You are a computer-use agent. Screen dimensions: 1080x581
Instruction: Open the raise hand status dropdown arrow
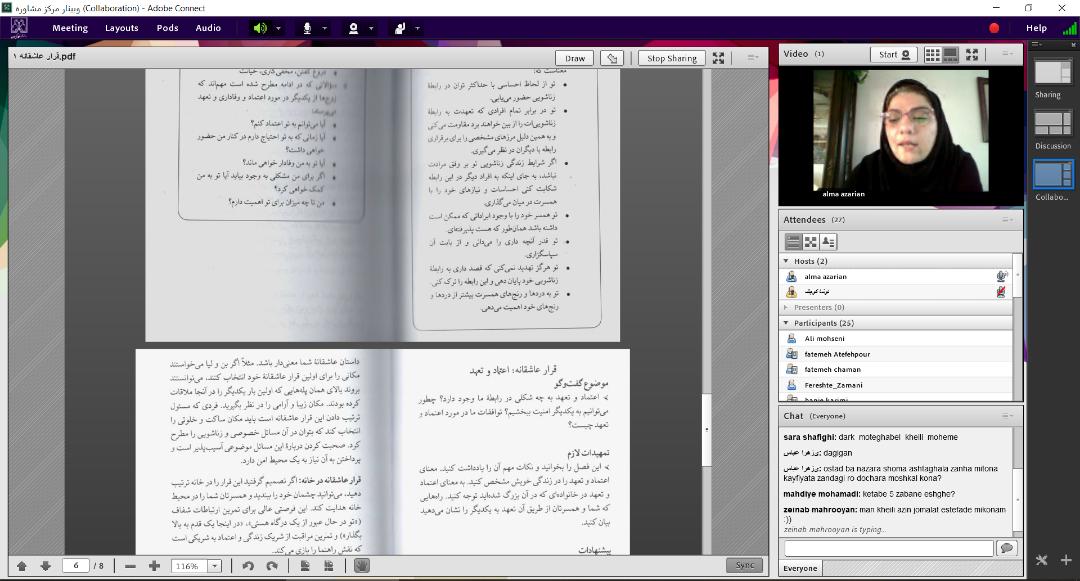click(418, 28)
